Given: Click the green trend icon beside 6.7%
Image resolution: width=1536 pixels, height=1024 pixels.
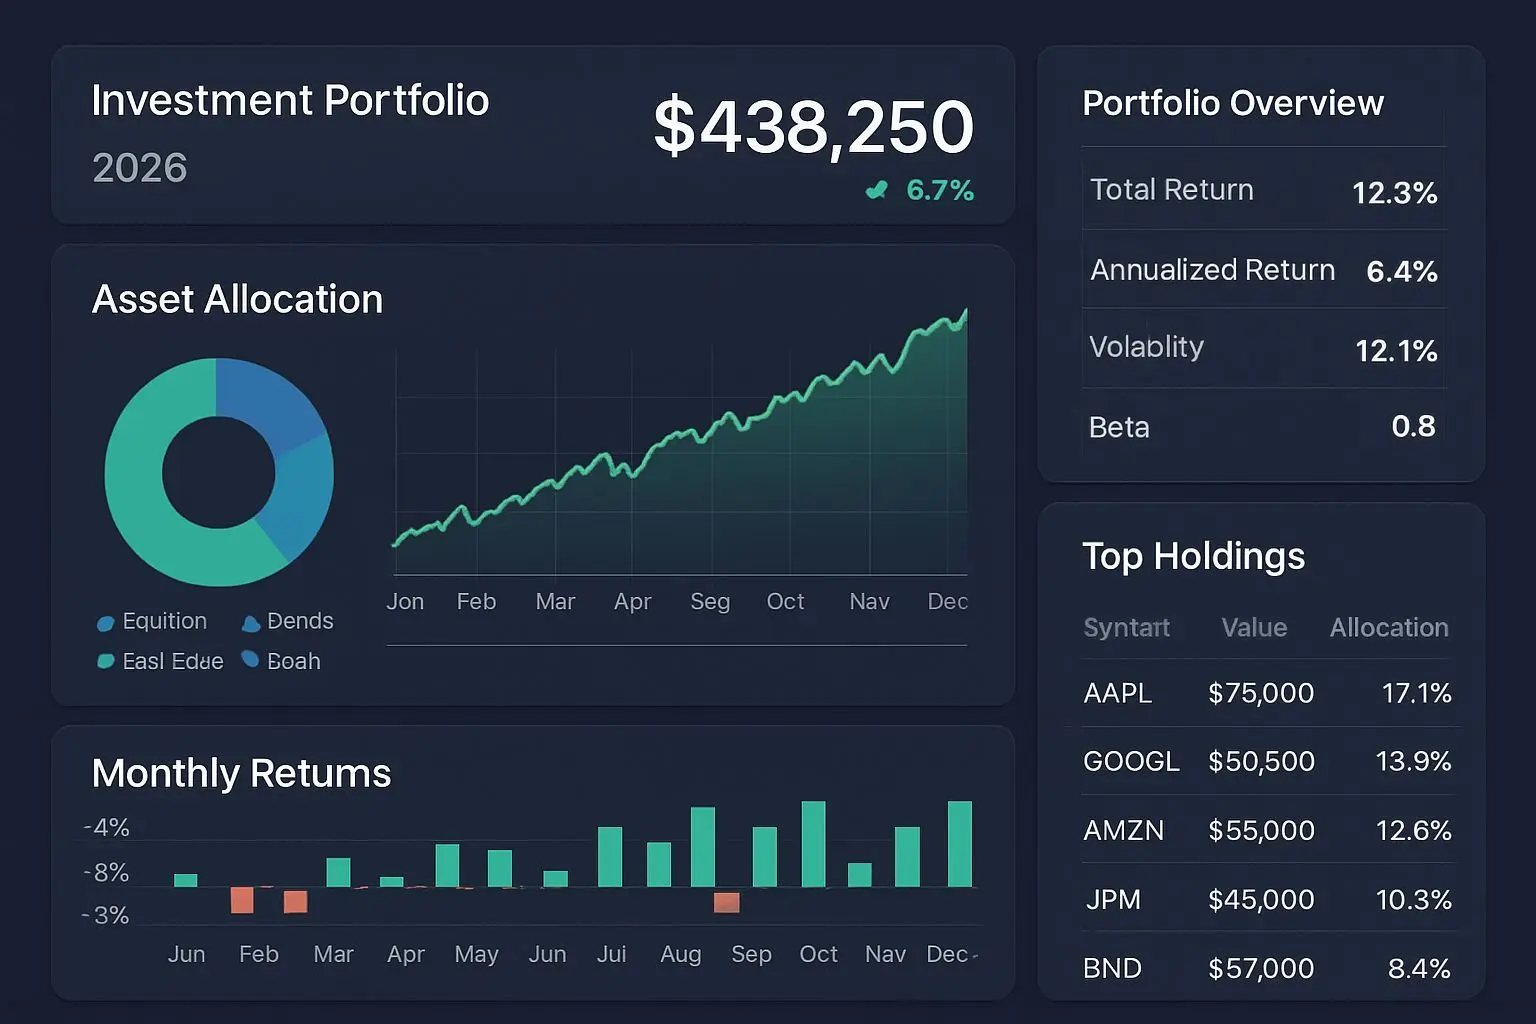Looking at the screenshot, I should pyautogui.click(x=877, y=190).
